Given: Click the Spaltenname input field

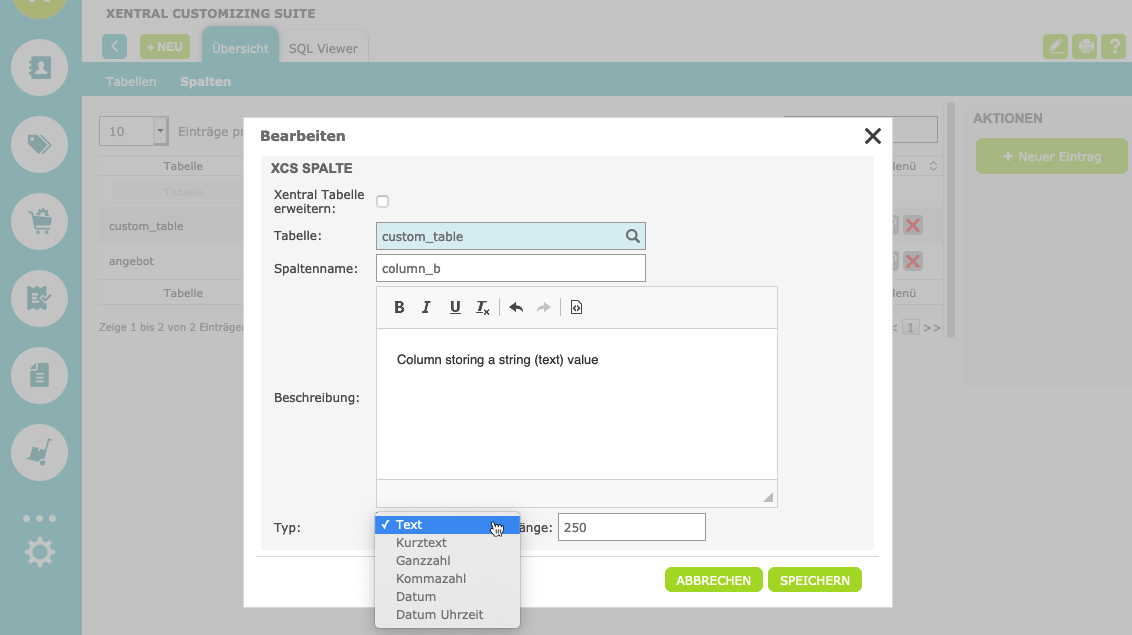Looking at the screenshot, I should pos(511,268).
